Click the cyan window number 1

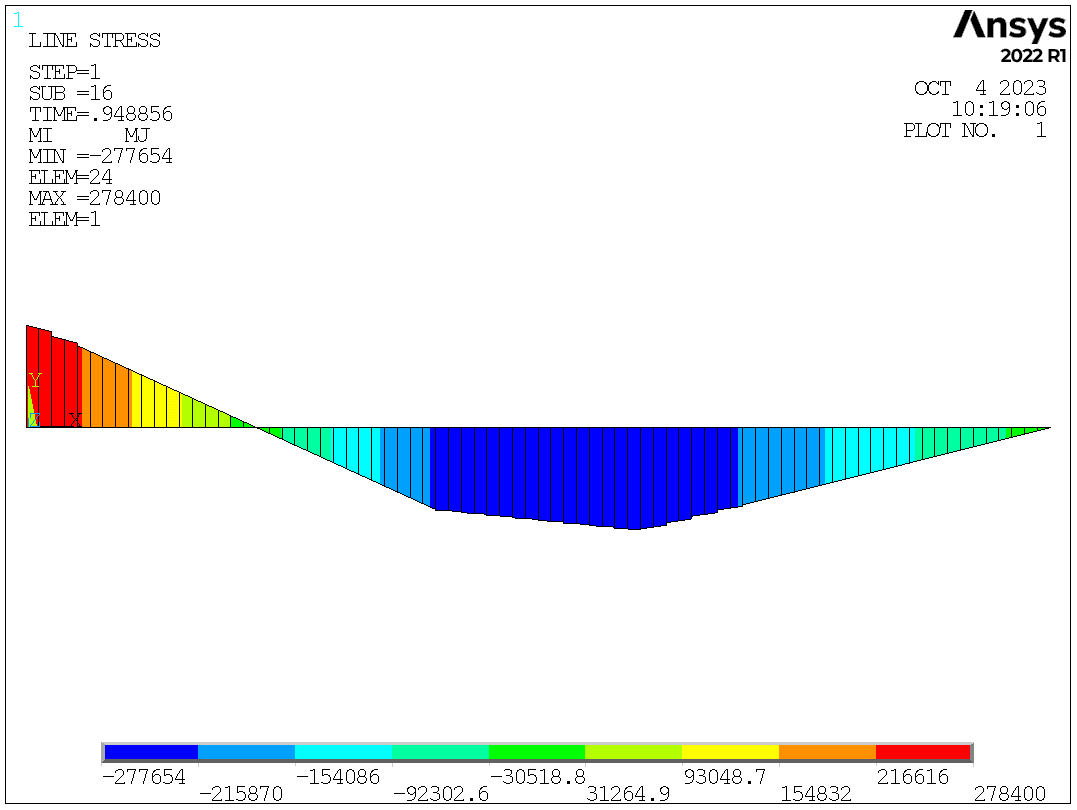(18, 19)
